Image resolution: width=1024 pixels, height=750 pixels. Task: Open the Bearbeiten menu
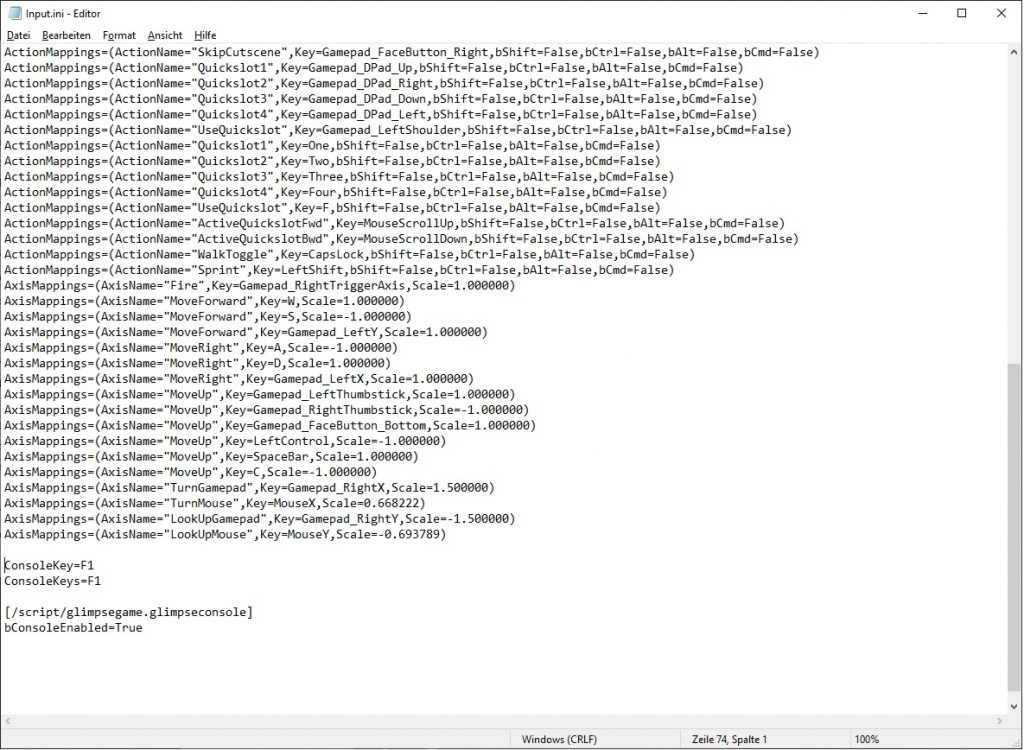(x=66, y=35)
